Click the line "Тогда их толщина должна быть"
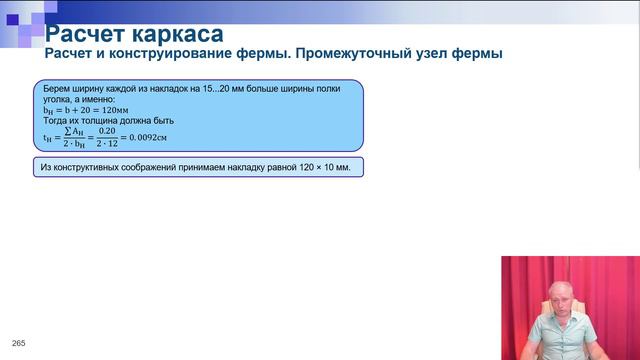 [109, 121]
